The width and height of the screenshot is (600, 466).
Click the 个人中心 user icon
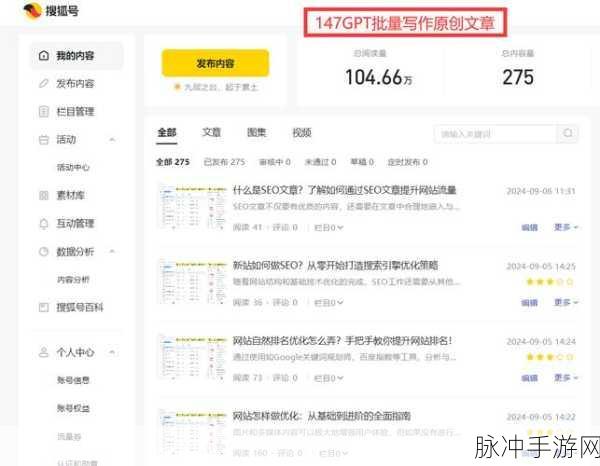point(44,352)
